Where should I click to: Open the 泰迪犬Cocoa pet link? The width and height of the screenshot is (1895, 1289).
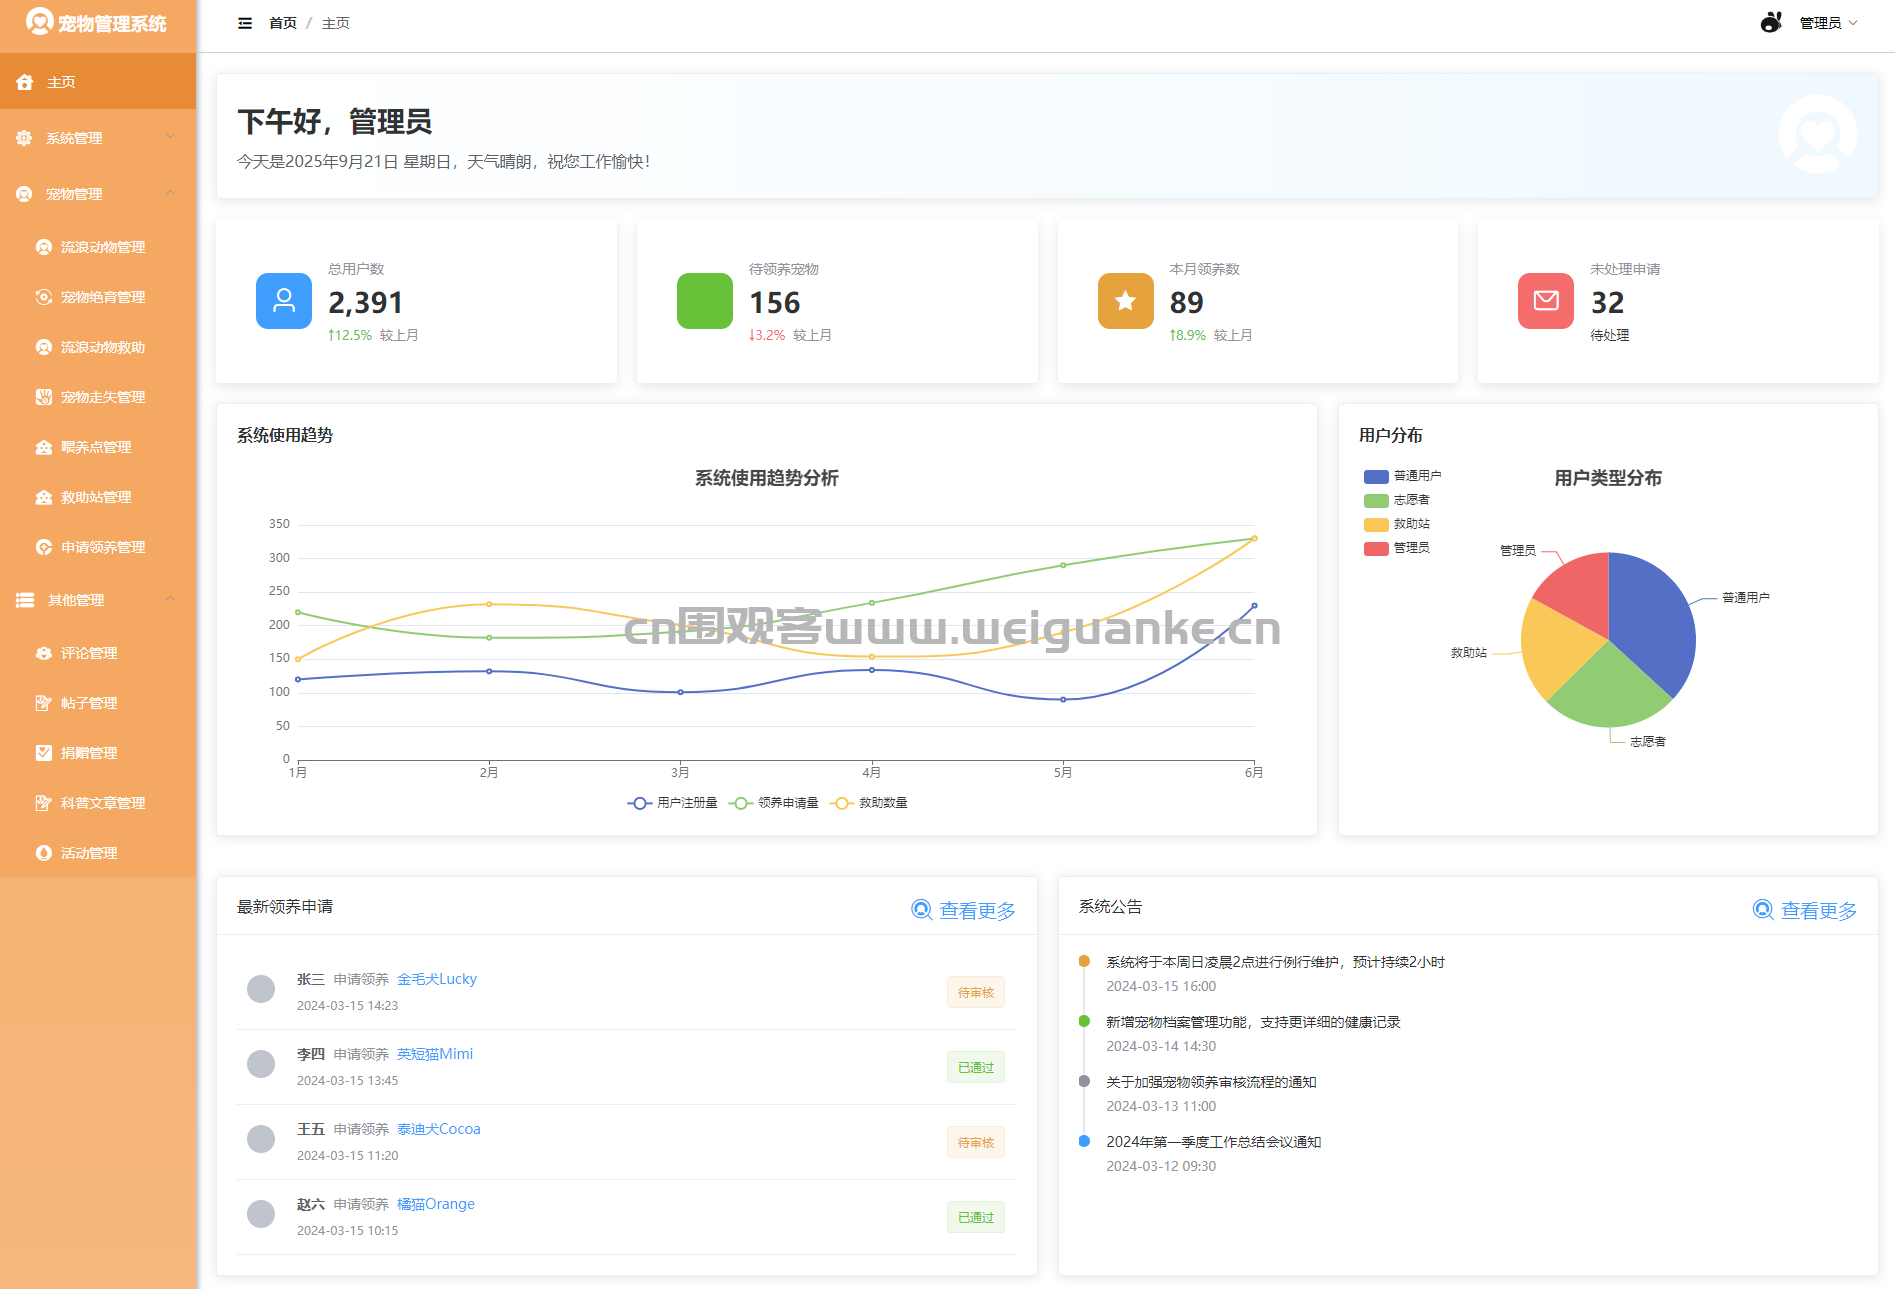(x=439, y=1129)
